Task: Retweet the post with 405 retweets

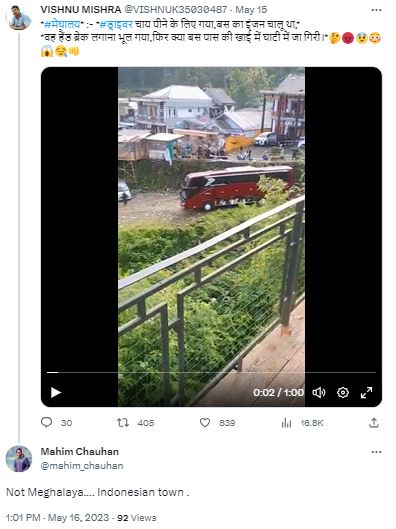Action: [123, 422]
